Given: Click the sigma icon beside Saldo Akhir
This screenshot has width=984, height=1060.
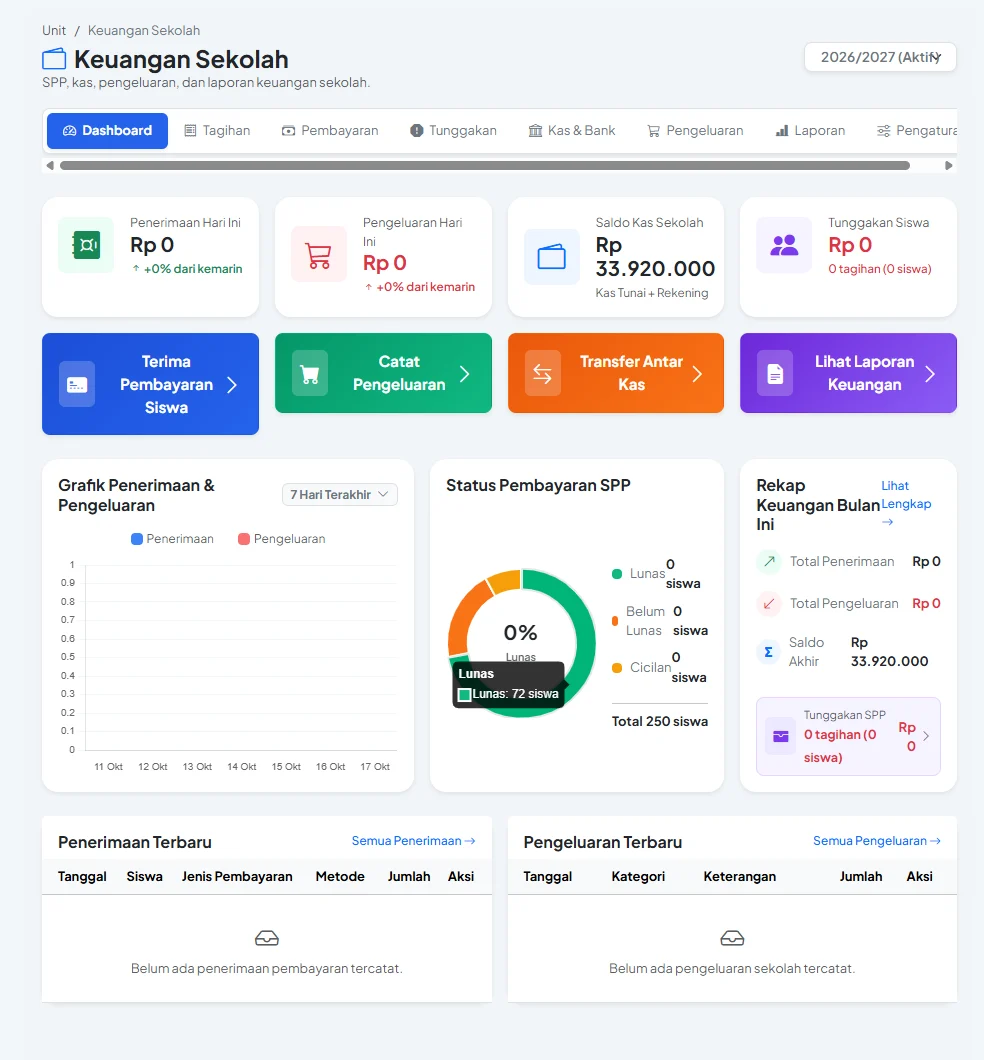Looking at the screenshot, I should [x=768, y=652].
